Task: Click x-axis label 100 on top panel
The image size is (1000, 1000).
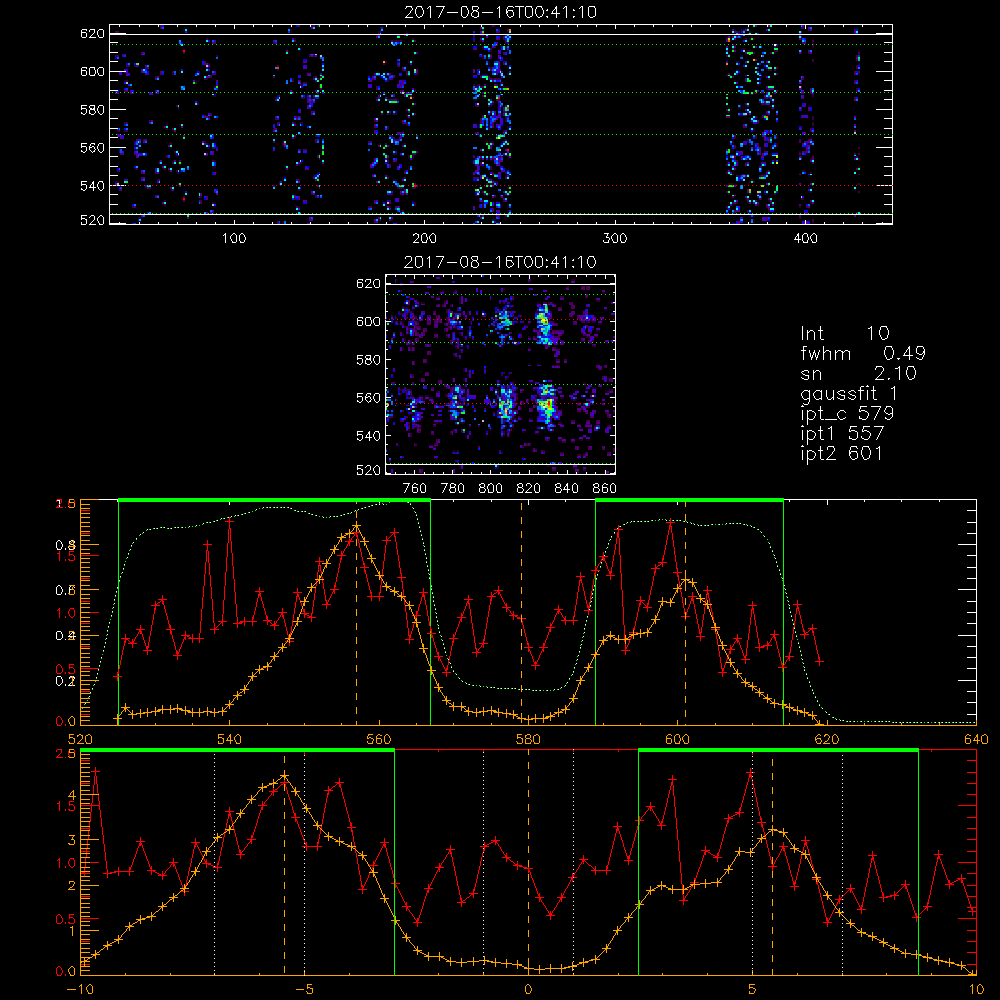Action: pyautogui.click(x=233, y=239)
